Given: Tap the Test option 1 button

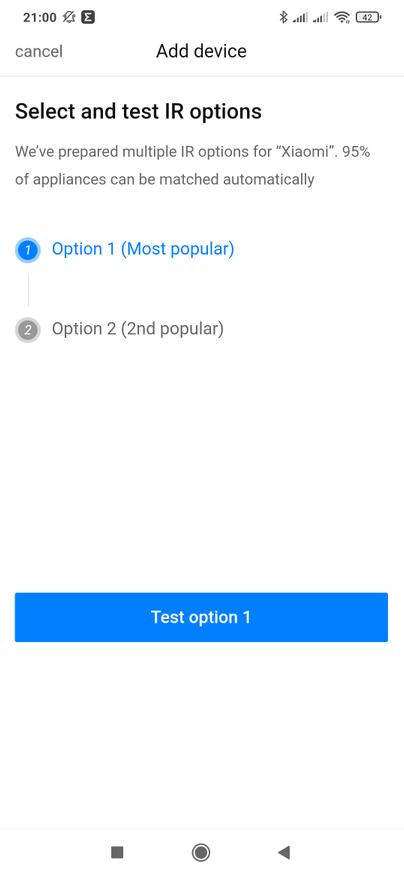Looking at the screenshot, I should pyautogui.click(x=201, y=617).
